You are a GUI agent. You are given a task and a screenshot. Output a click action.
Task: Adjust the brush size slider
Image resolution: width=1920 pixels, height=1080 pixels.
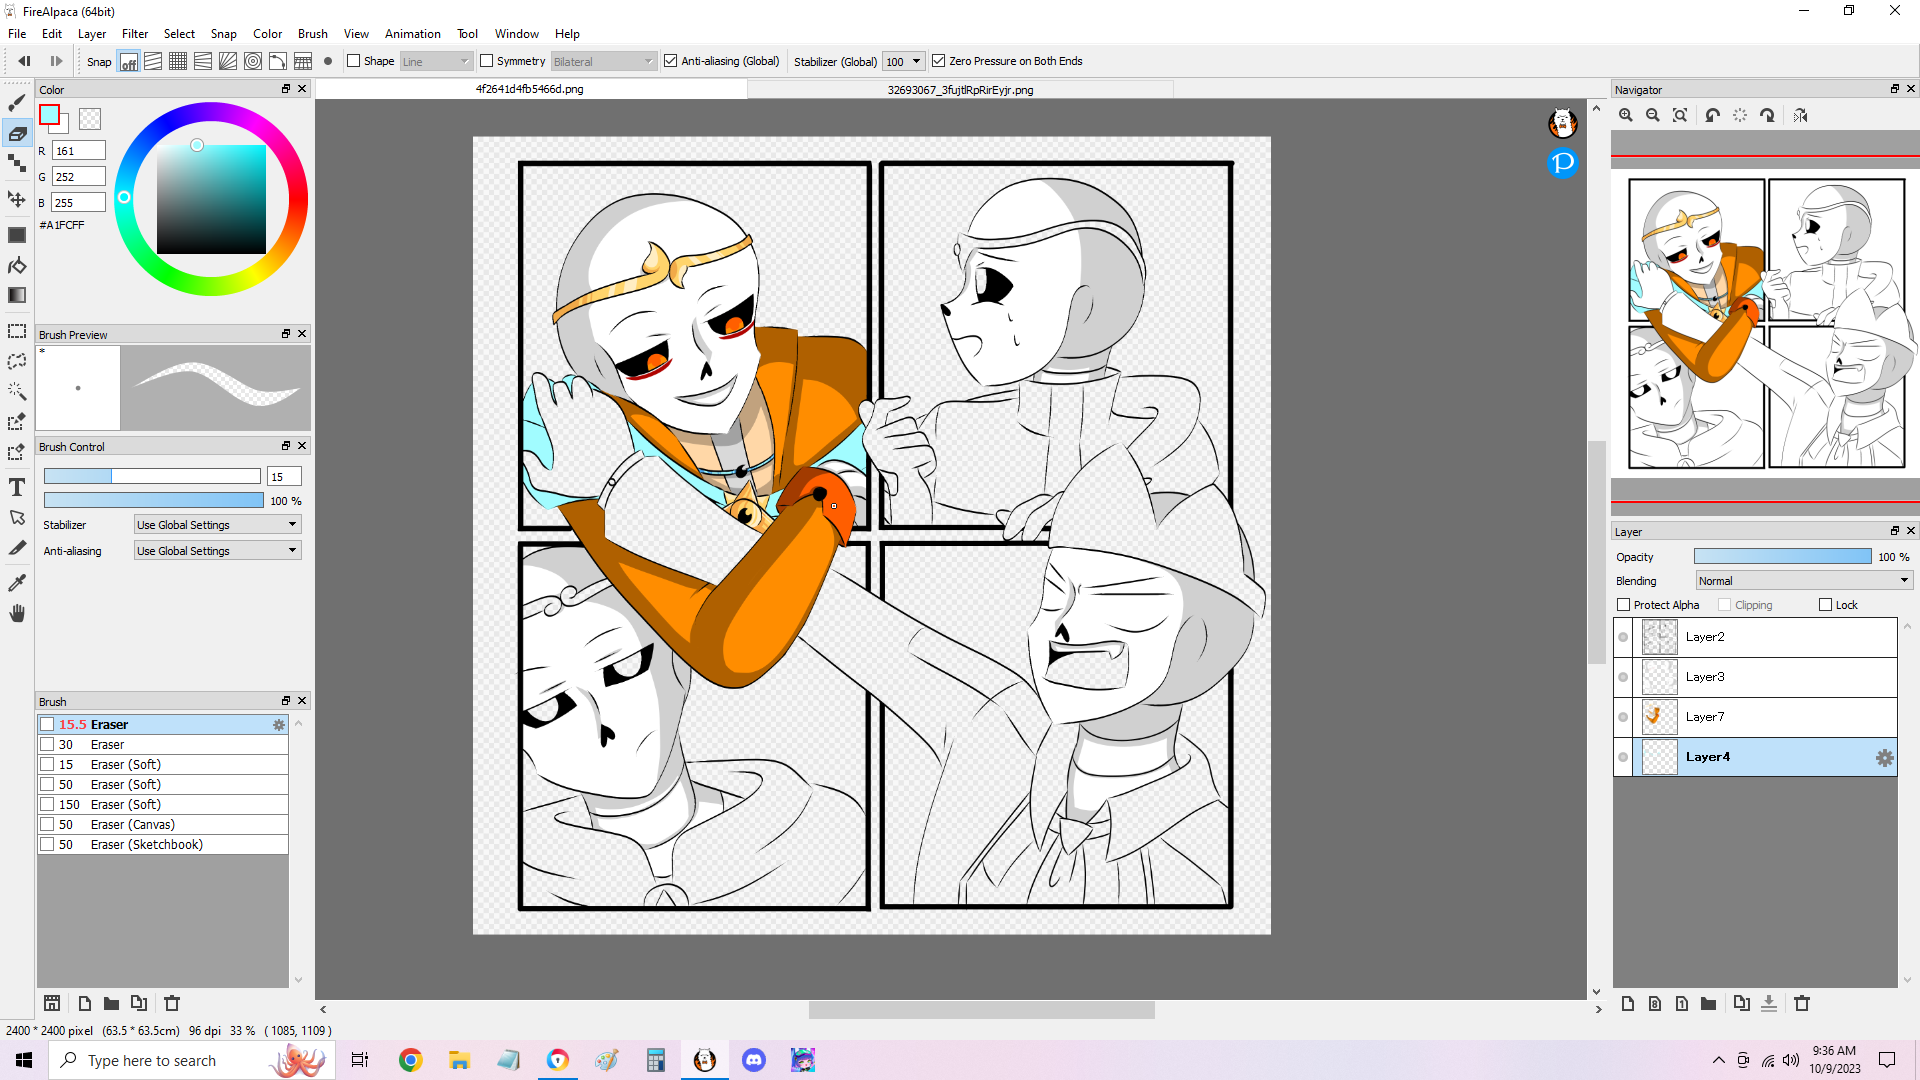coord(152,477)
